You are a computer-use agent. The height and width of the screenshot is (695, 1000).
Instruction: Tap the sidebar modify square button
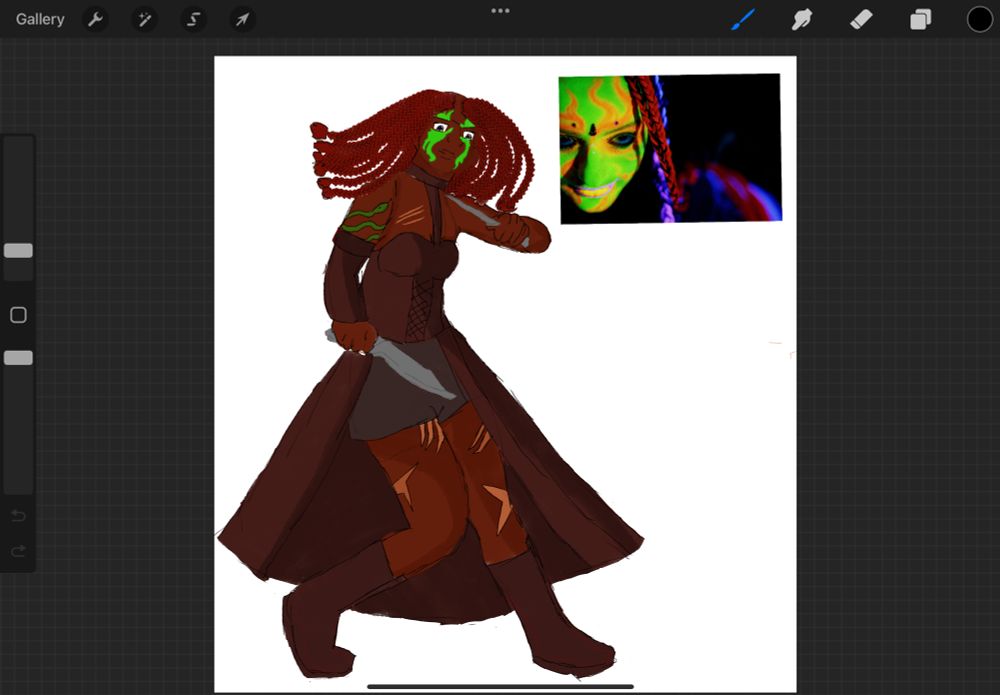[17, 314]
